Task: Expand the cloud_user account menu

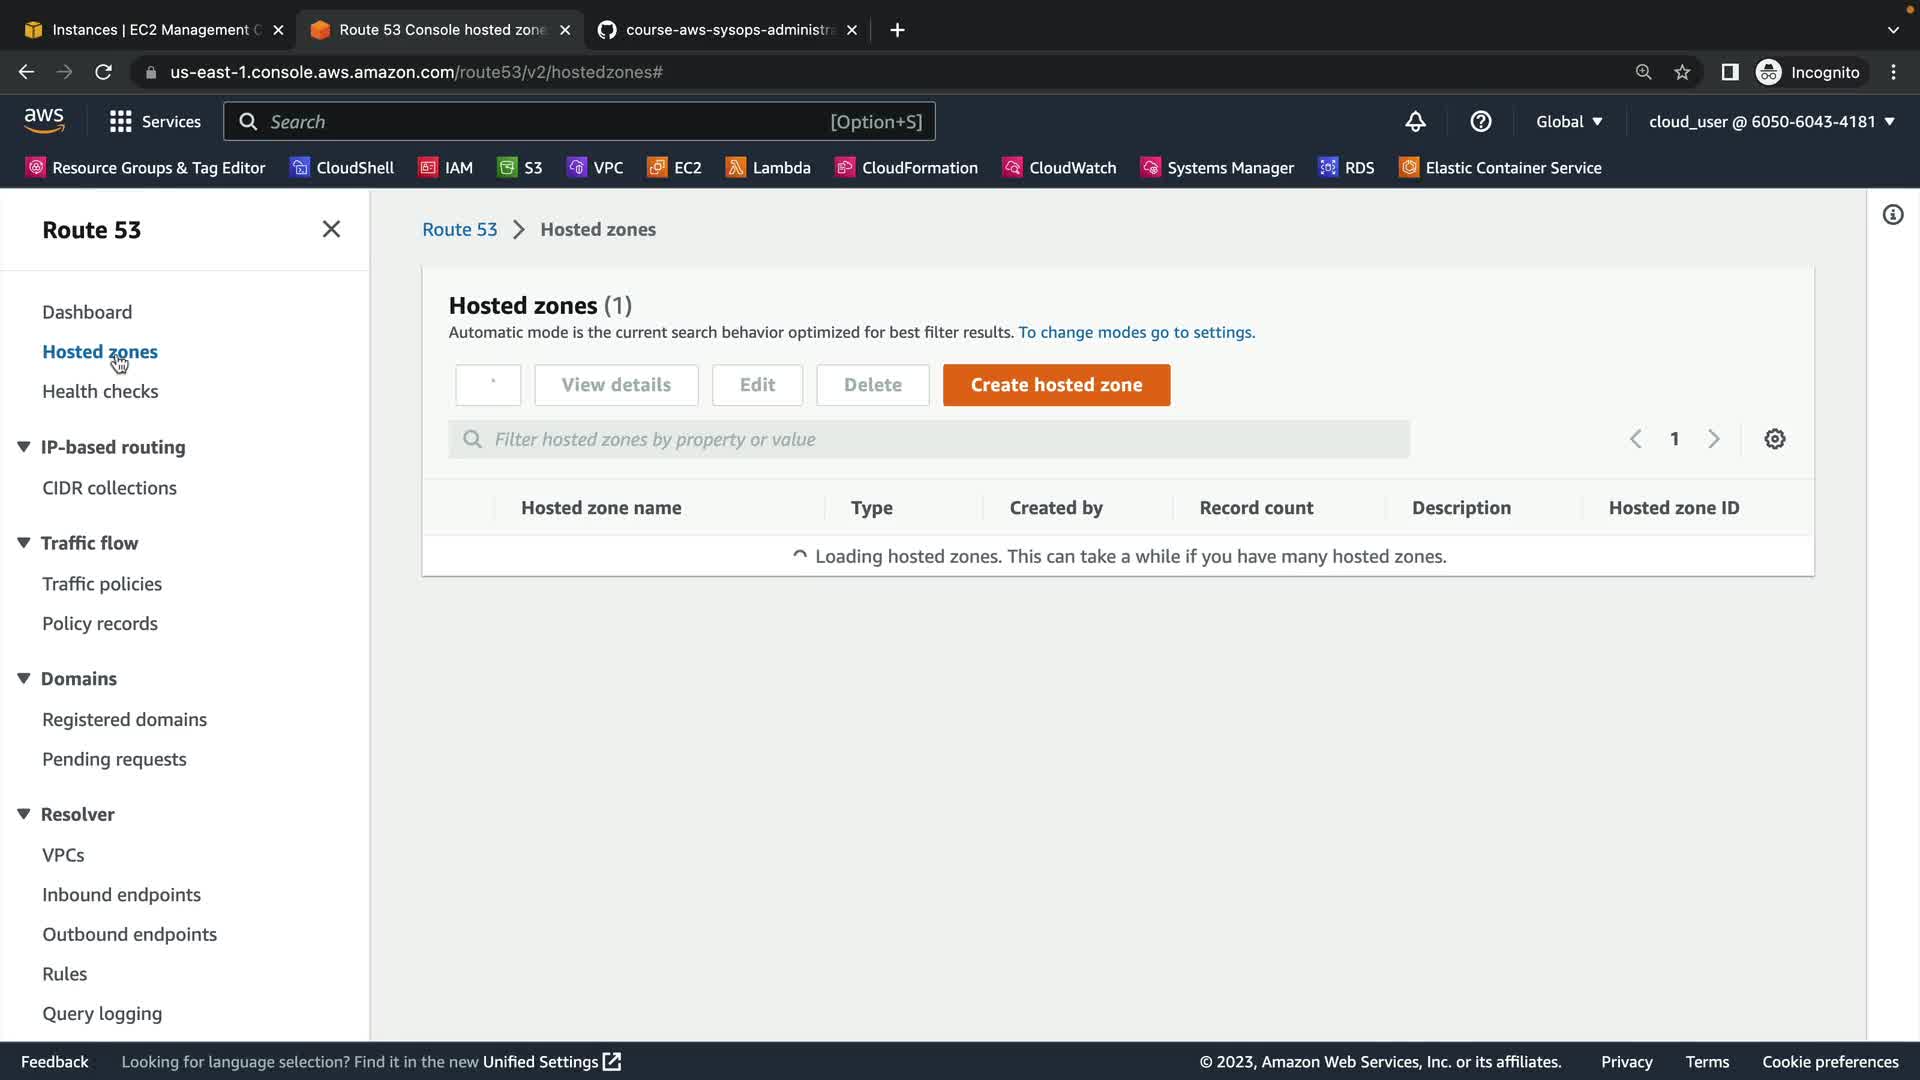Action: click(x=1771, y=122)
